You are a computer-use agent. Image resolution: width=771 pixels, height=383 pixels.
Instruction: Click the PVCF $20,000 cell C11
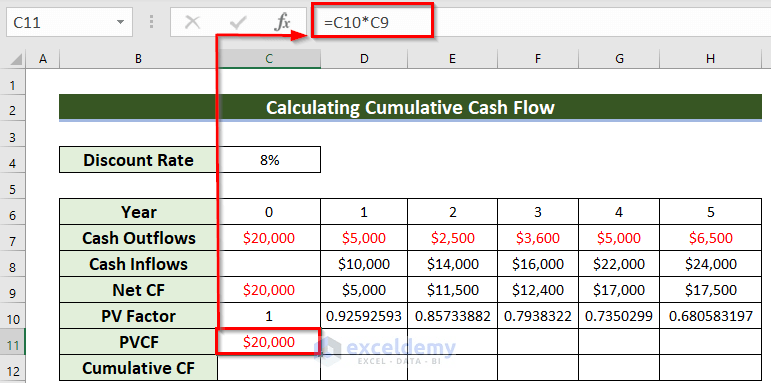269,342
